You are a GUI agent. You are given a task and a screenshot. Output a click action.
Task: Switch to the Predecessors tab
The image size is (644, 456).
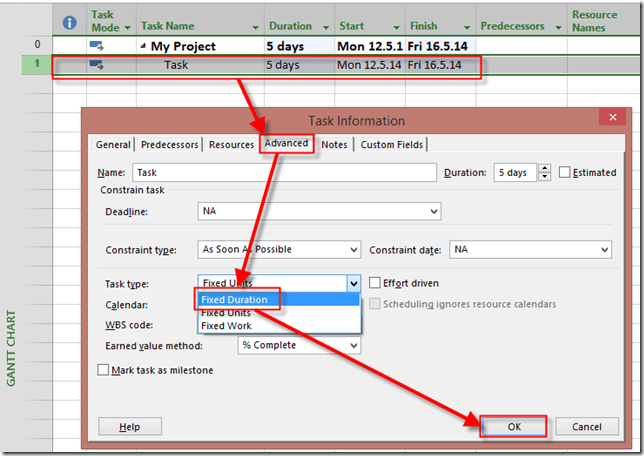[x=170, y=145]
